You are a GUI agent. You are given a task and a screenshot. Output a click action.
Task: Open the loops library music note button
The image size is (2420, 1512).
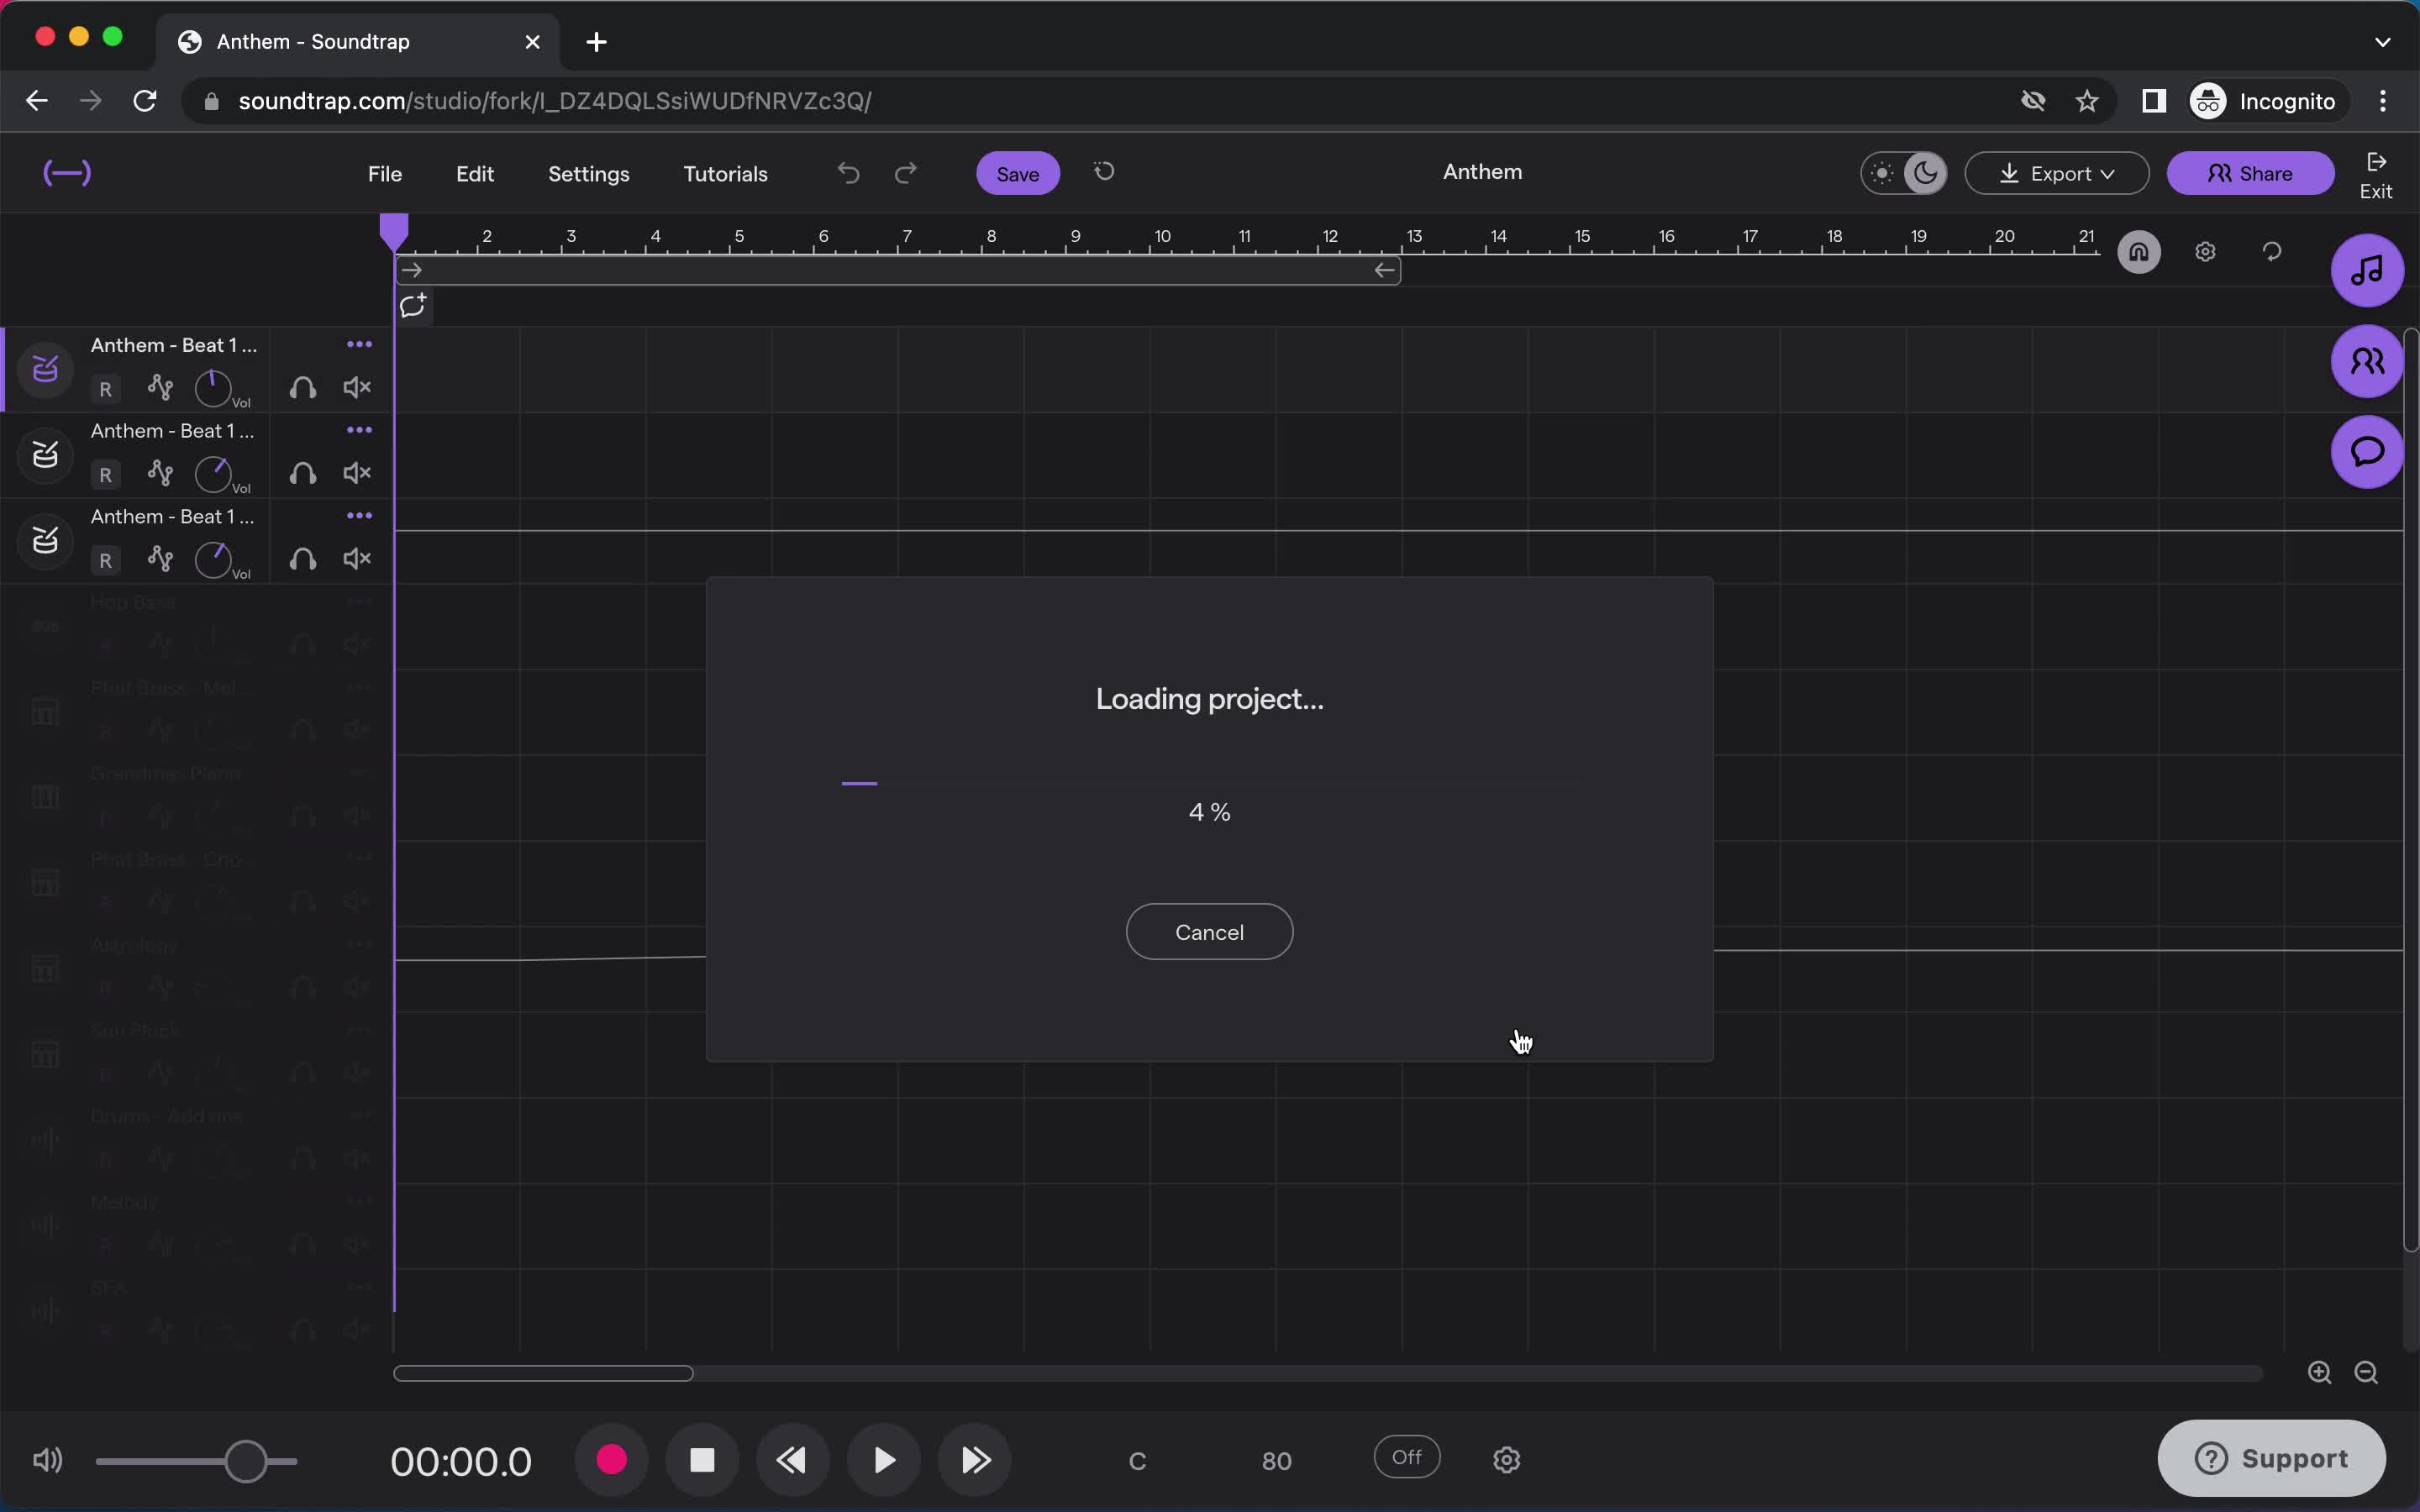(x=2367, y=270)
